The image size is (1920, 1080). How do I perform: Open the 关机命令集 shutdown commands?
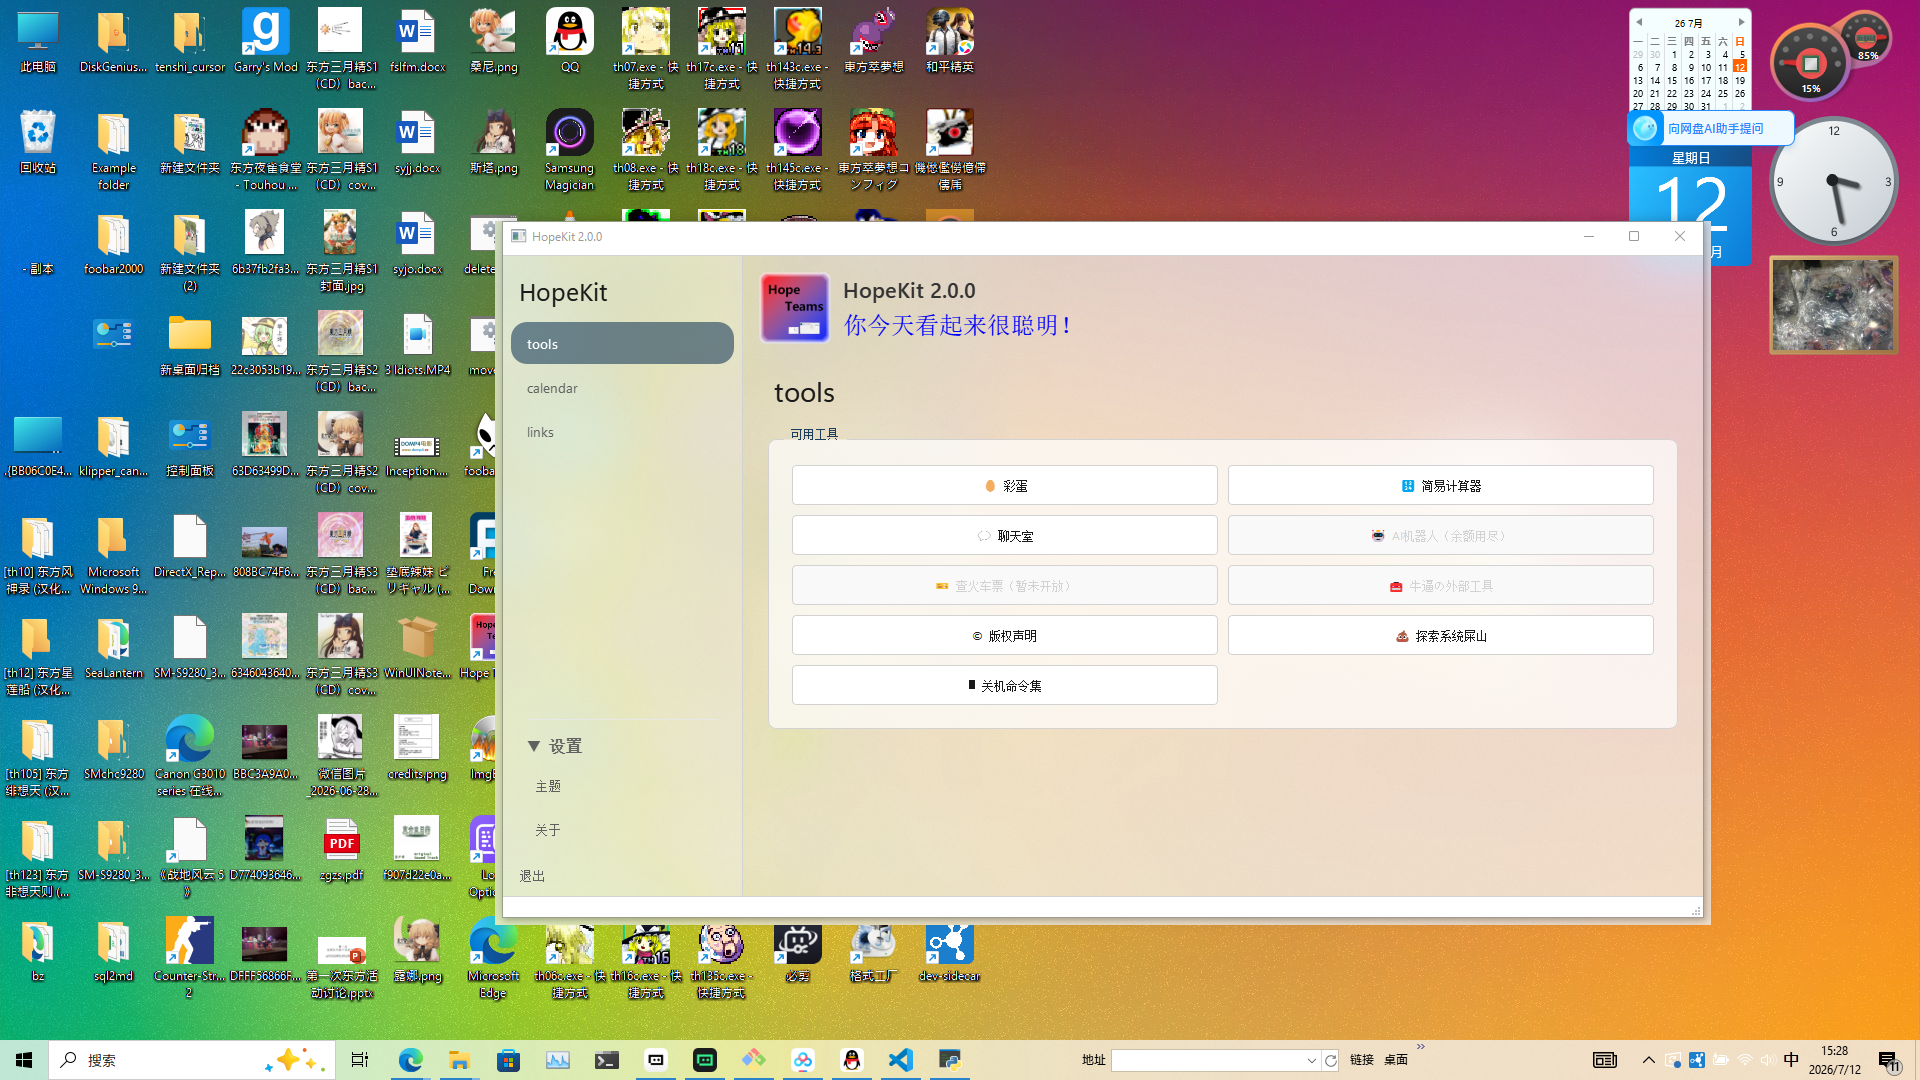coord(1004,686)
